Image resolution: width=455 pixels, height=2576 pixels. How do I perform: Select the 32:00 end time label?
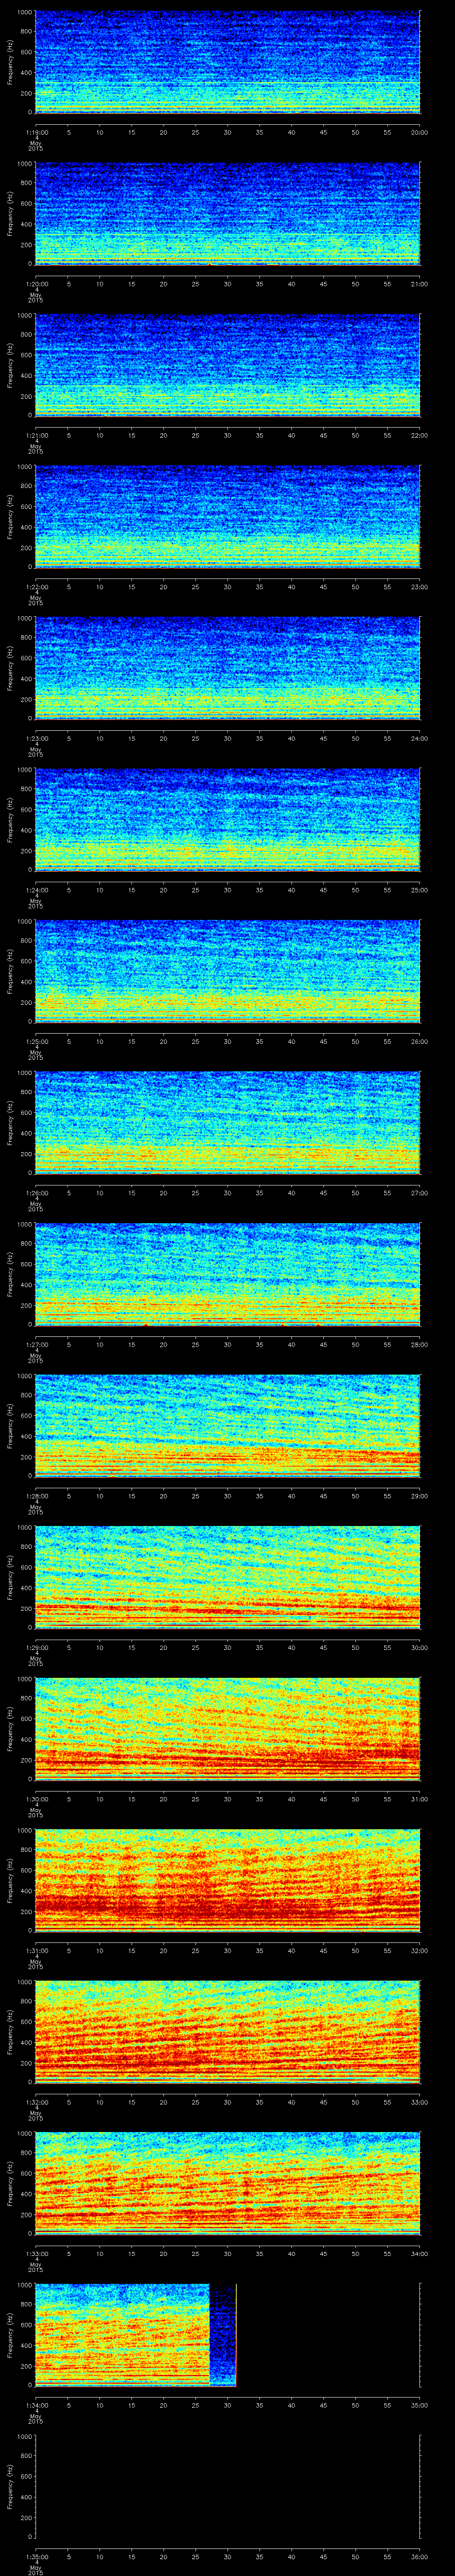pyautogui.click(x=420, y=1950)
